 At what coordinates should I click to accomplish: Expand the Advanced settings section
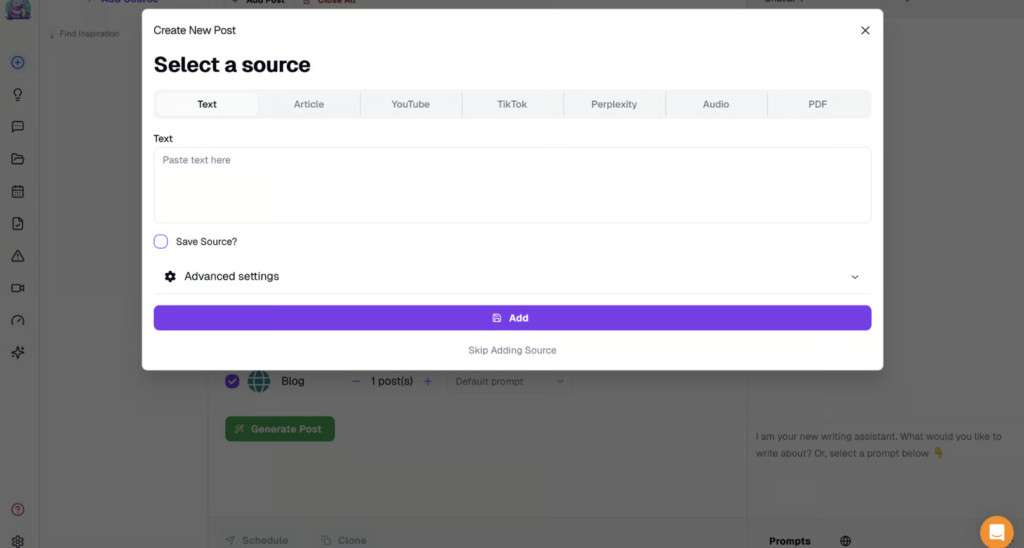511,276
